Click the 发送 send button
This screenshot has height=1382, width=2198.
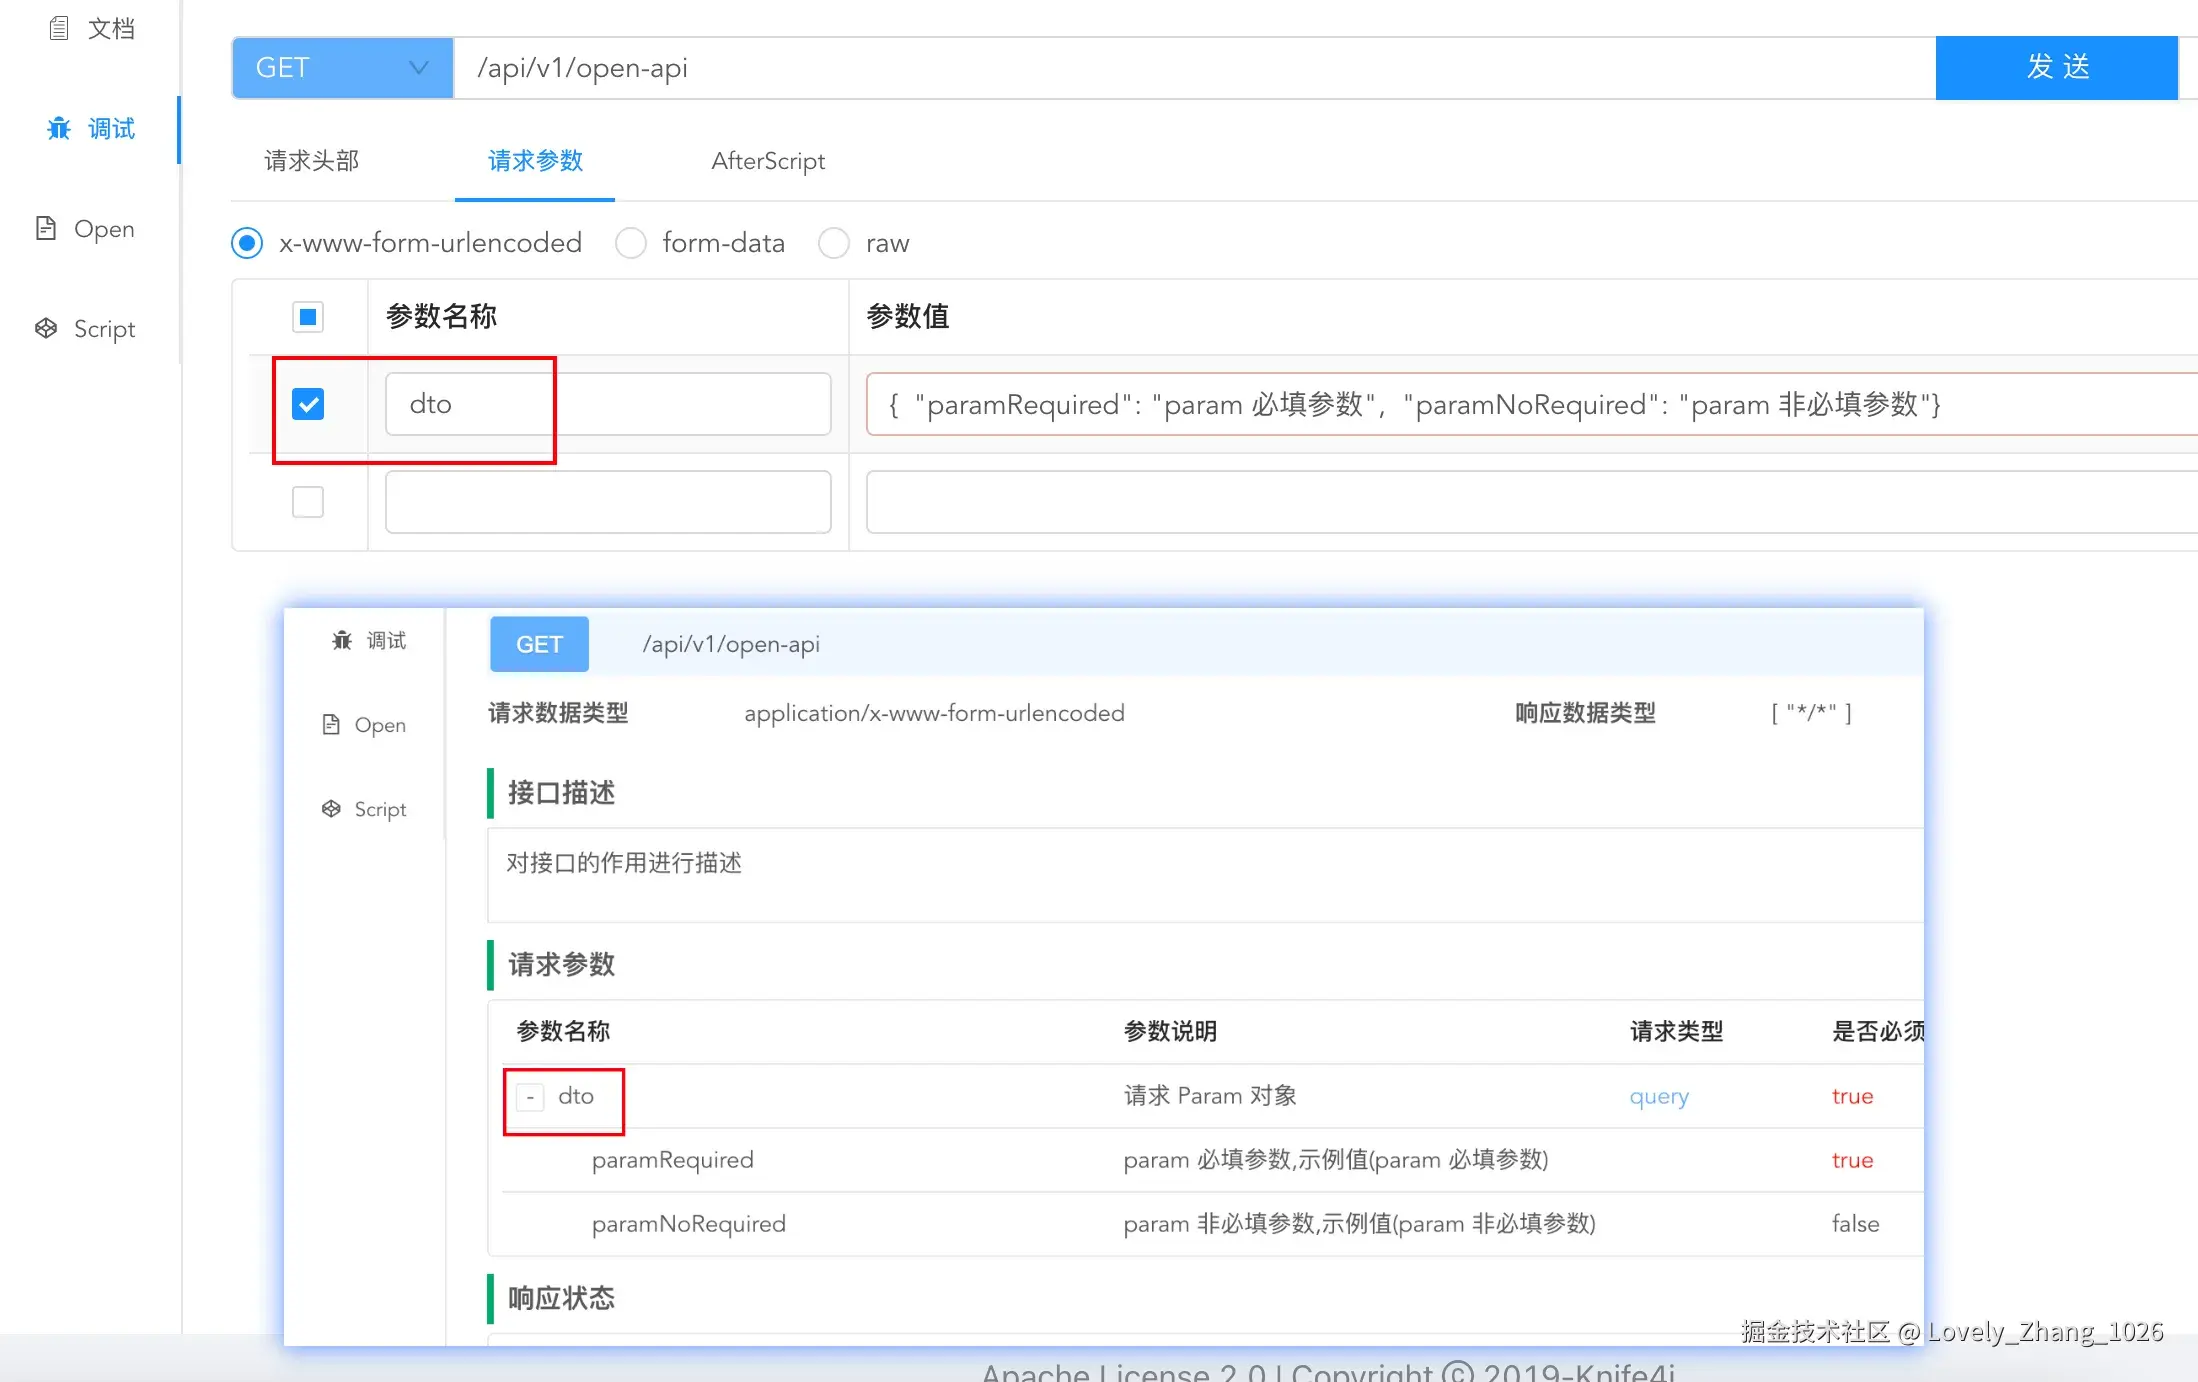(x=2056, y=68)
